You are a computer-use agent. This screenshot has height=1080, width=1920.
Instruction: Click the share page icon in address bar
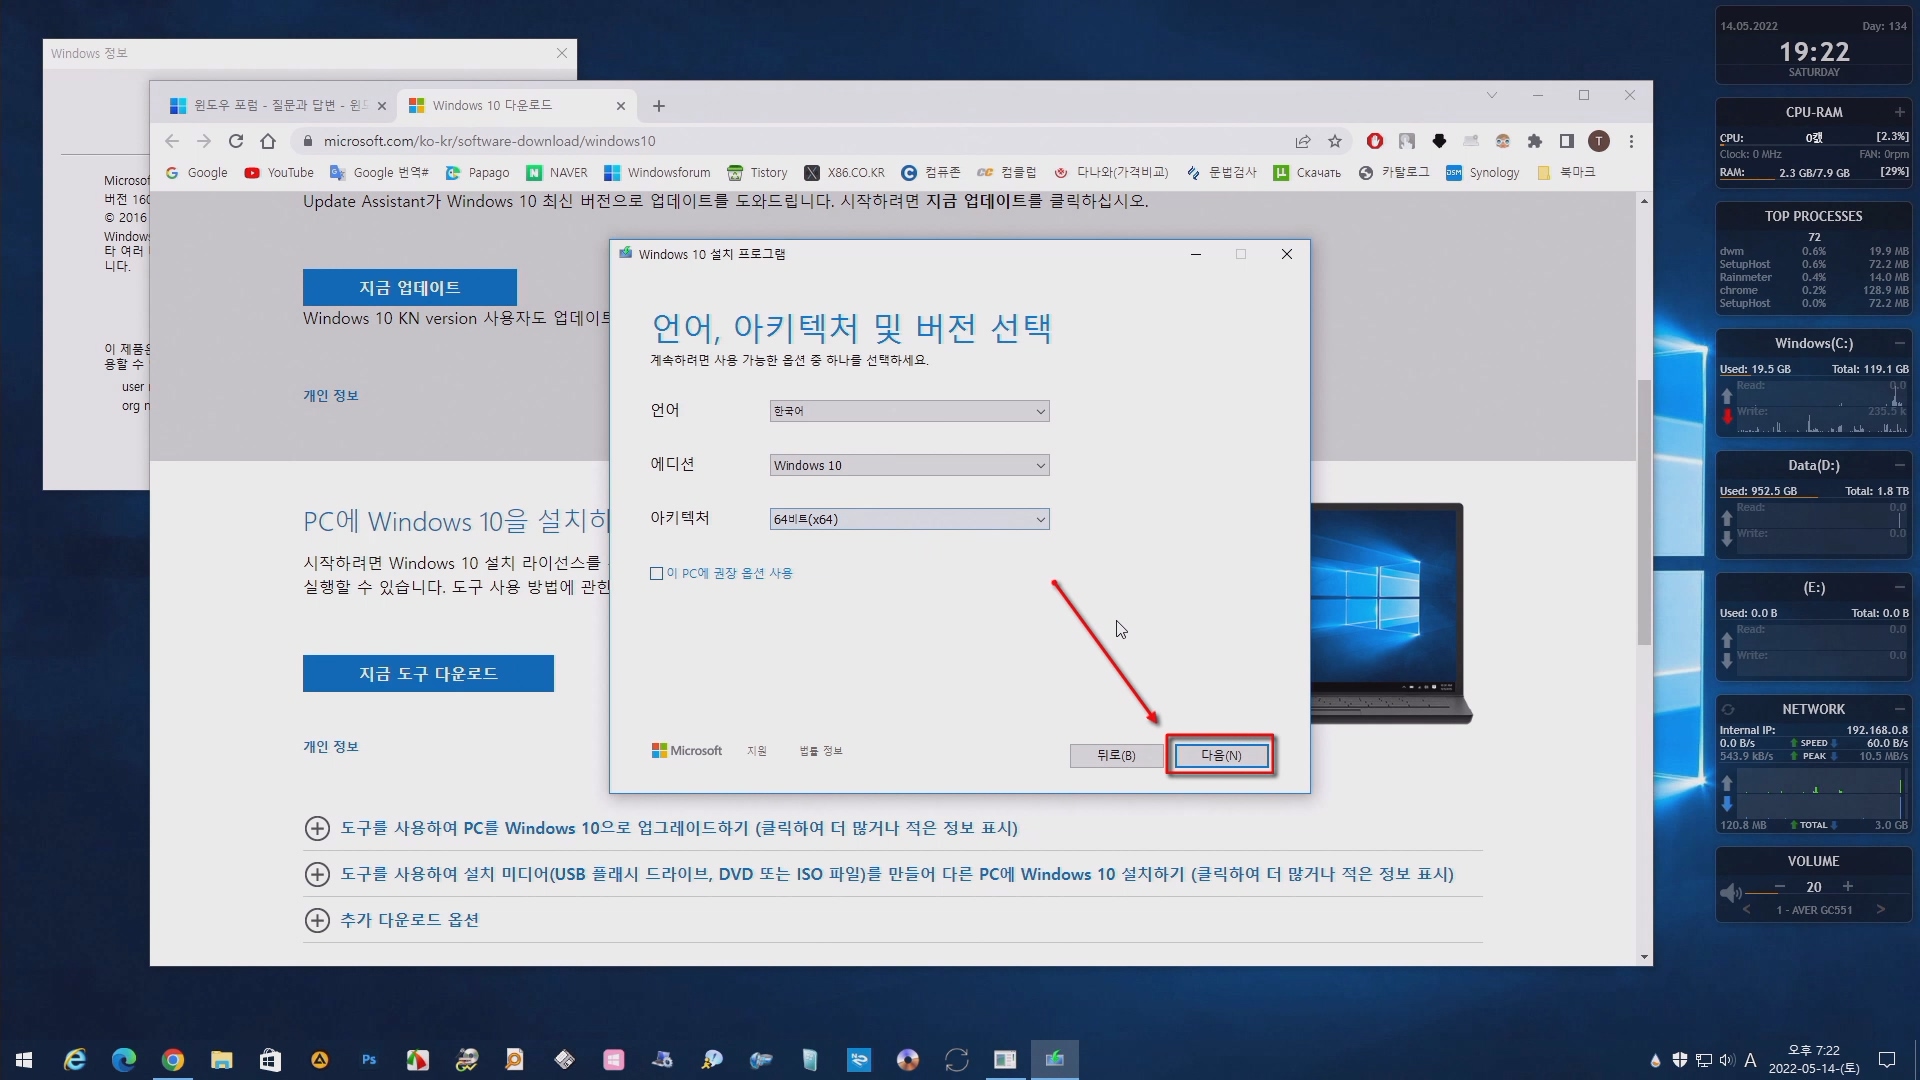coord(1303,141)
